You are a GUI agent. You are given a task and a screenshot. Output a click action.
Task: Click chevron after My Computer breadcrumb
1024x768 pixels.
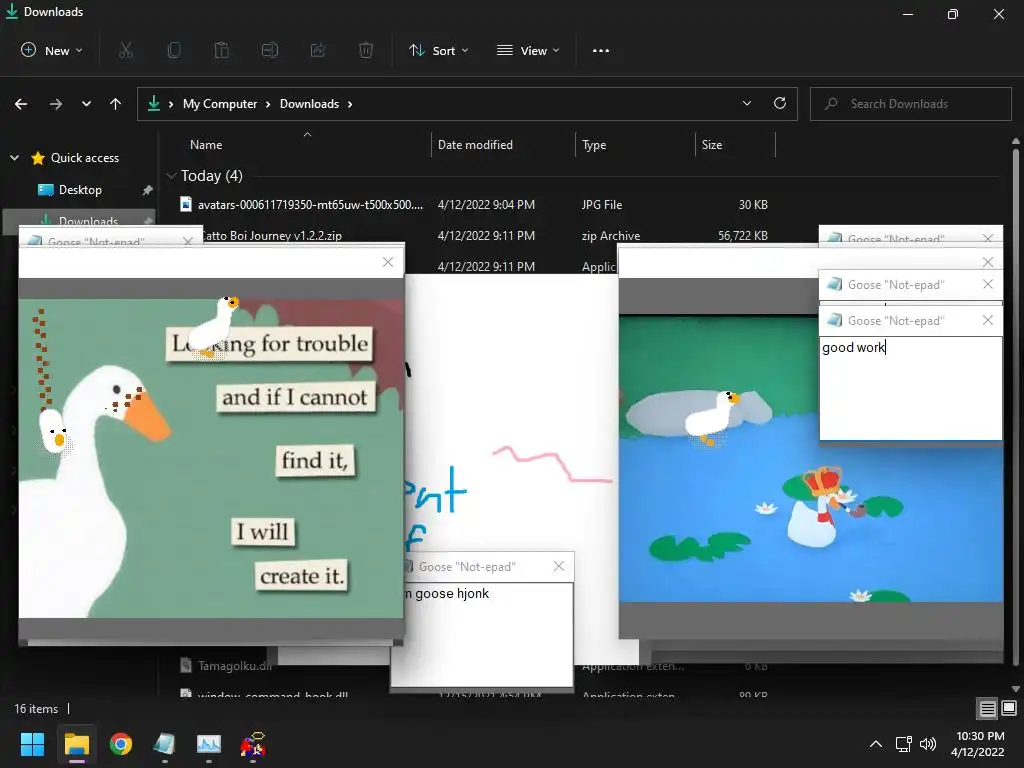(268, 104)
